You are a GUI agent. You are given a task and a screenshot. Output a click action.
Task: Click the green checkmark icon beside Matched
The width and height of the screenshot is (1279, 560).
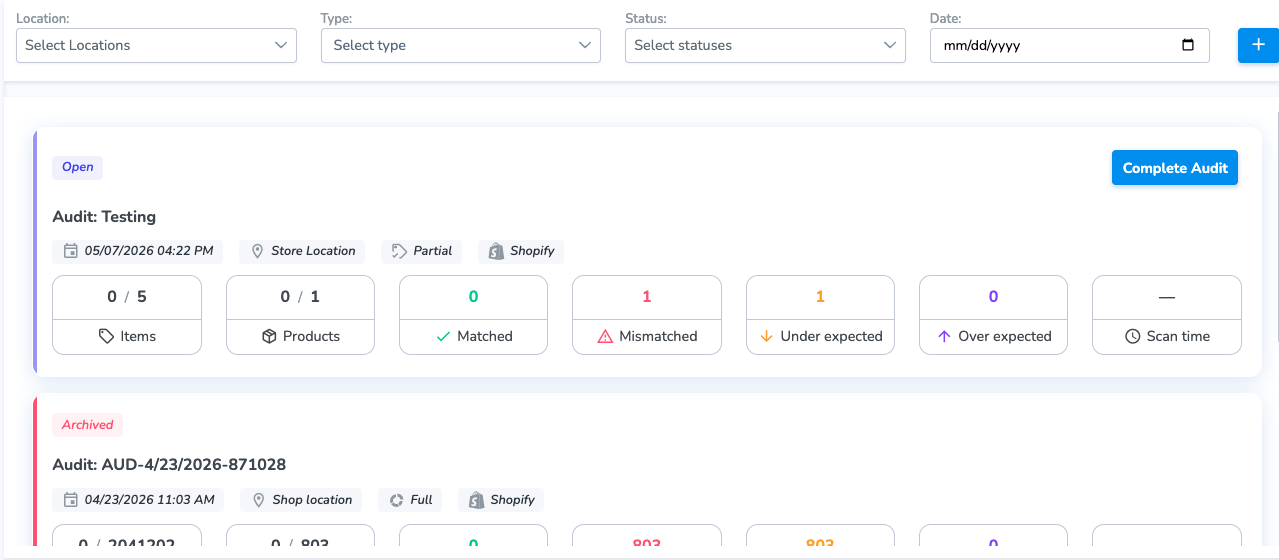pos(443,337)
